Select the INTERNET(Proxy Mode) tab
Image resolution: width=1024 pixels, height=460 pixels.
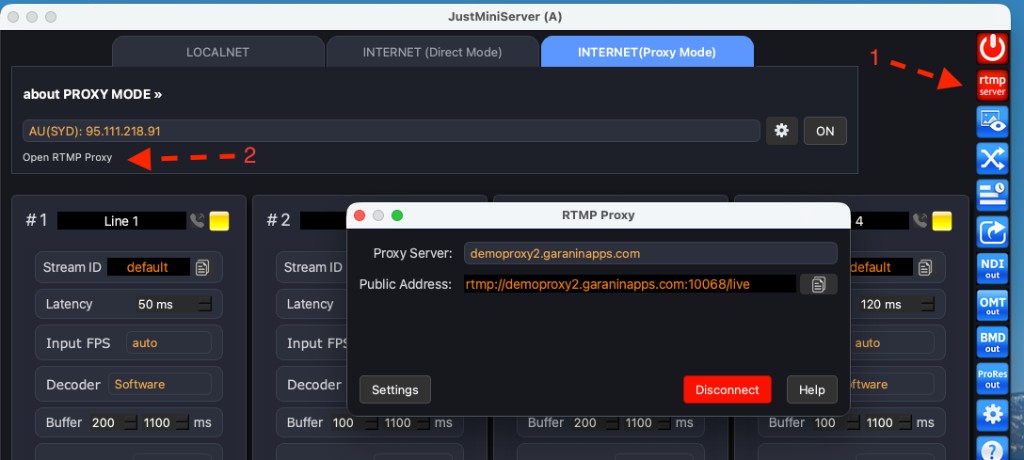click(x=647, y=52)
